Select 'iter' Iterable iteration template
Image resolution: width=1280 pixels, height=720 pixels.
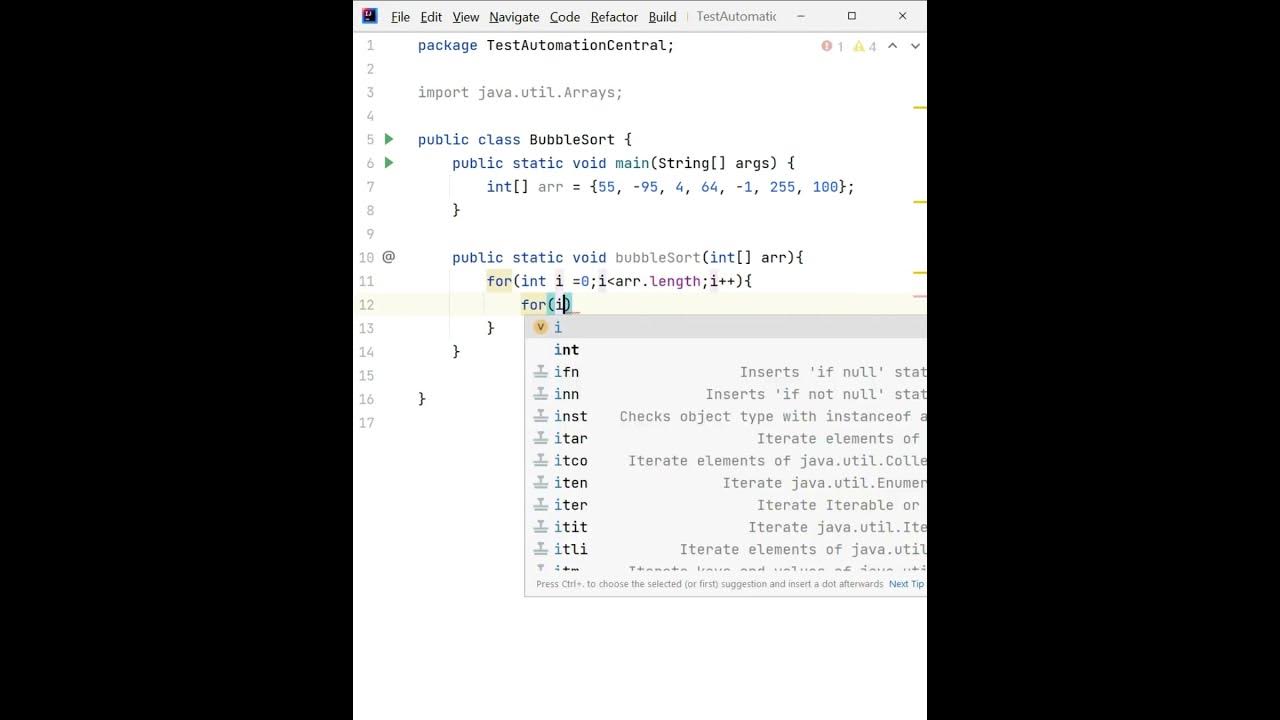[726, 505]
